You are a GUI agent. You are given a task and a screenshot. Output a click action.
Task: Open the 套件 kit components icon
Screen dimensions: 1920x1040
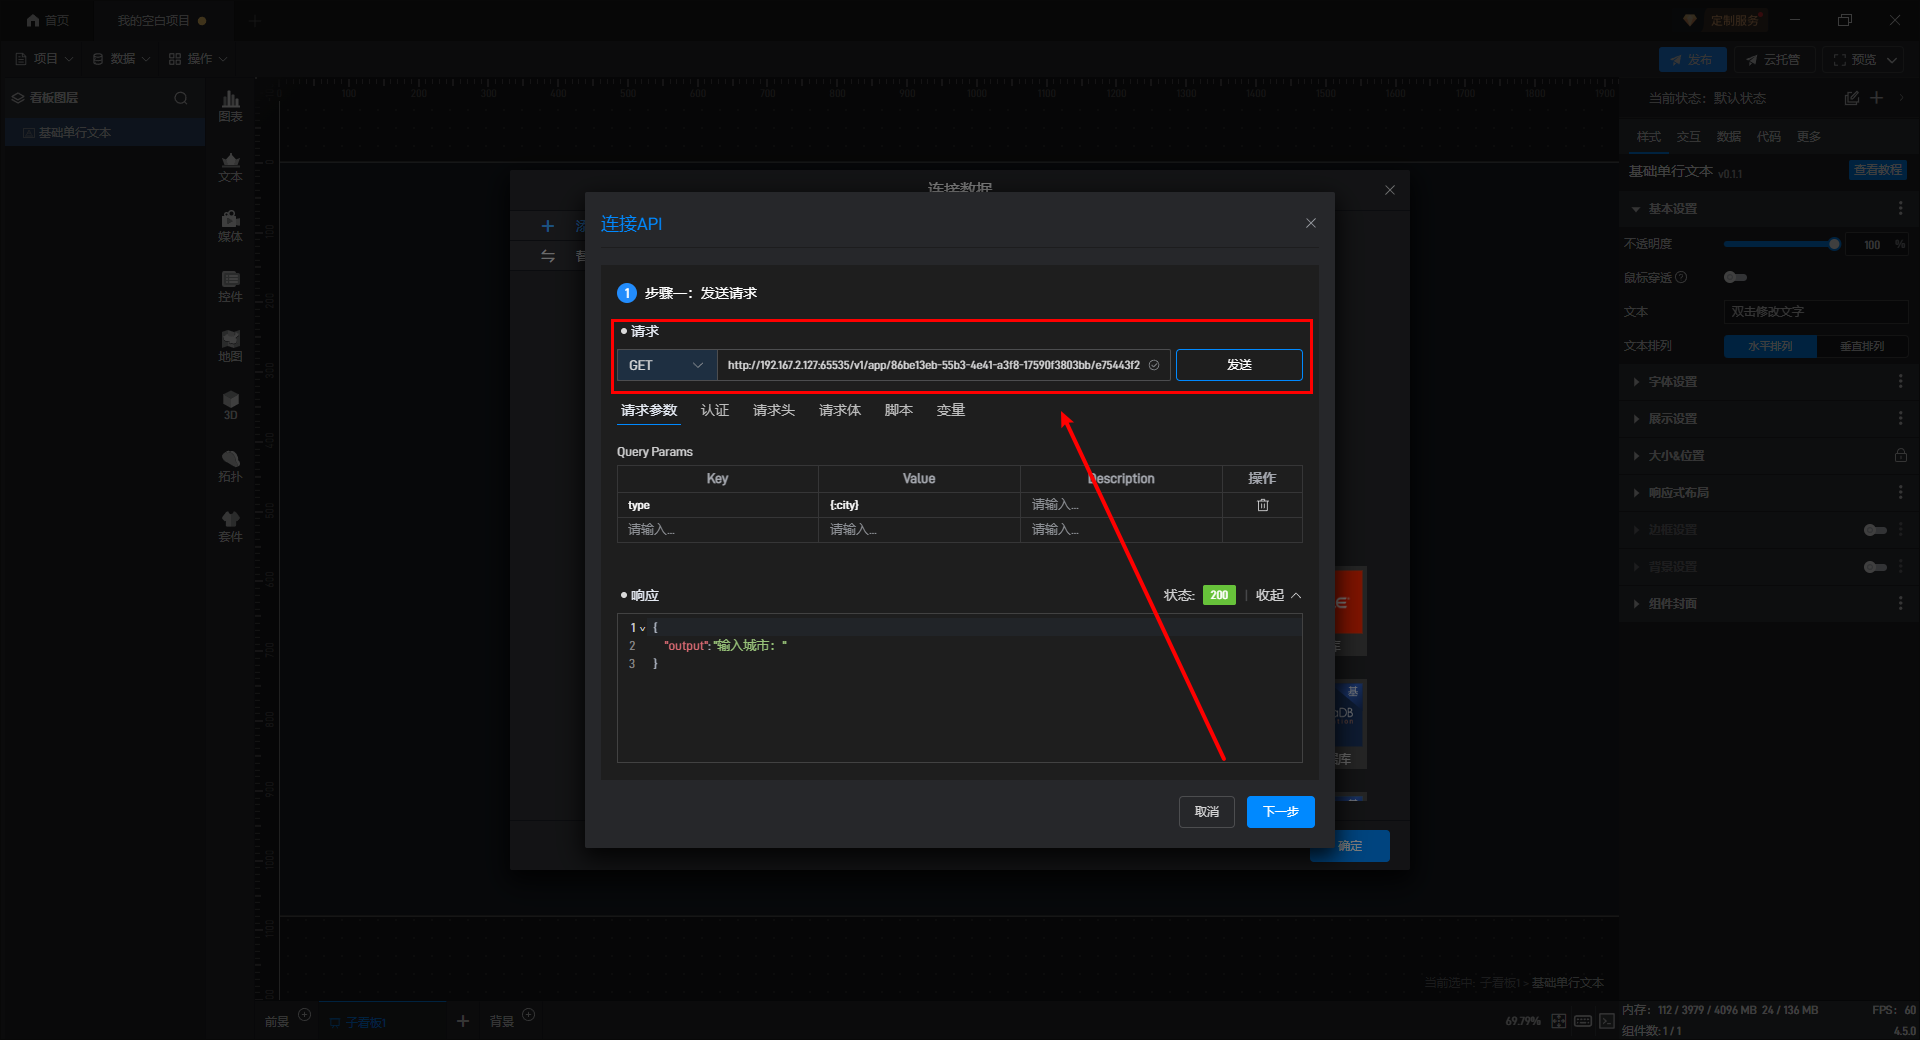coord(230,525)
